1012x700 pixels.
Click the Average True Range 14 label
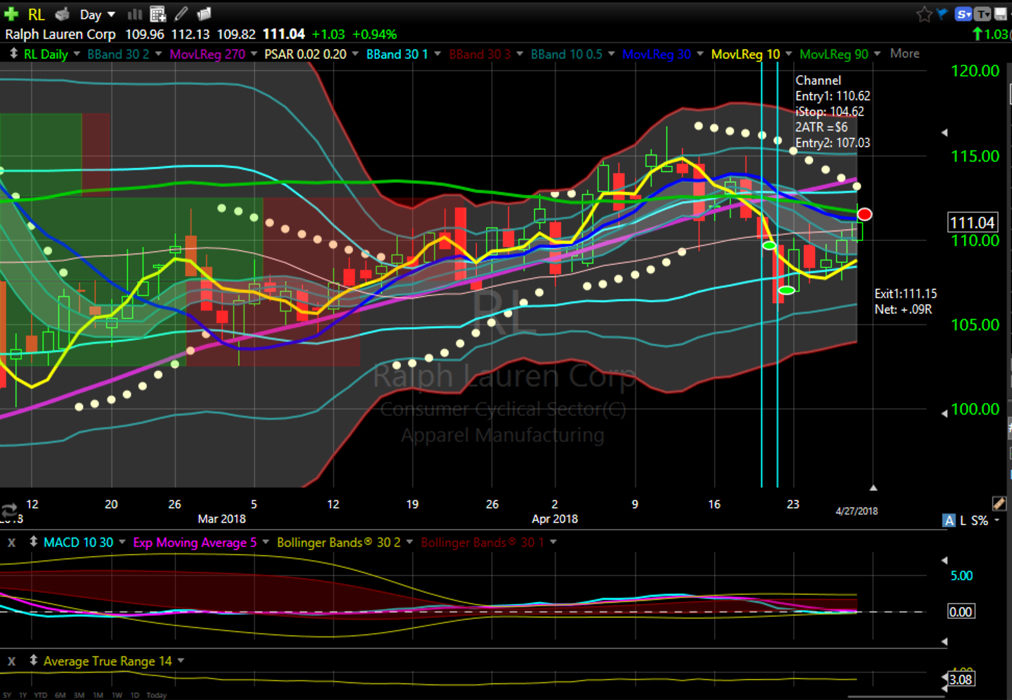(x=108, y=661)
